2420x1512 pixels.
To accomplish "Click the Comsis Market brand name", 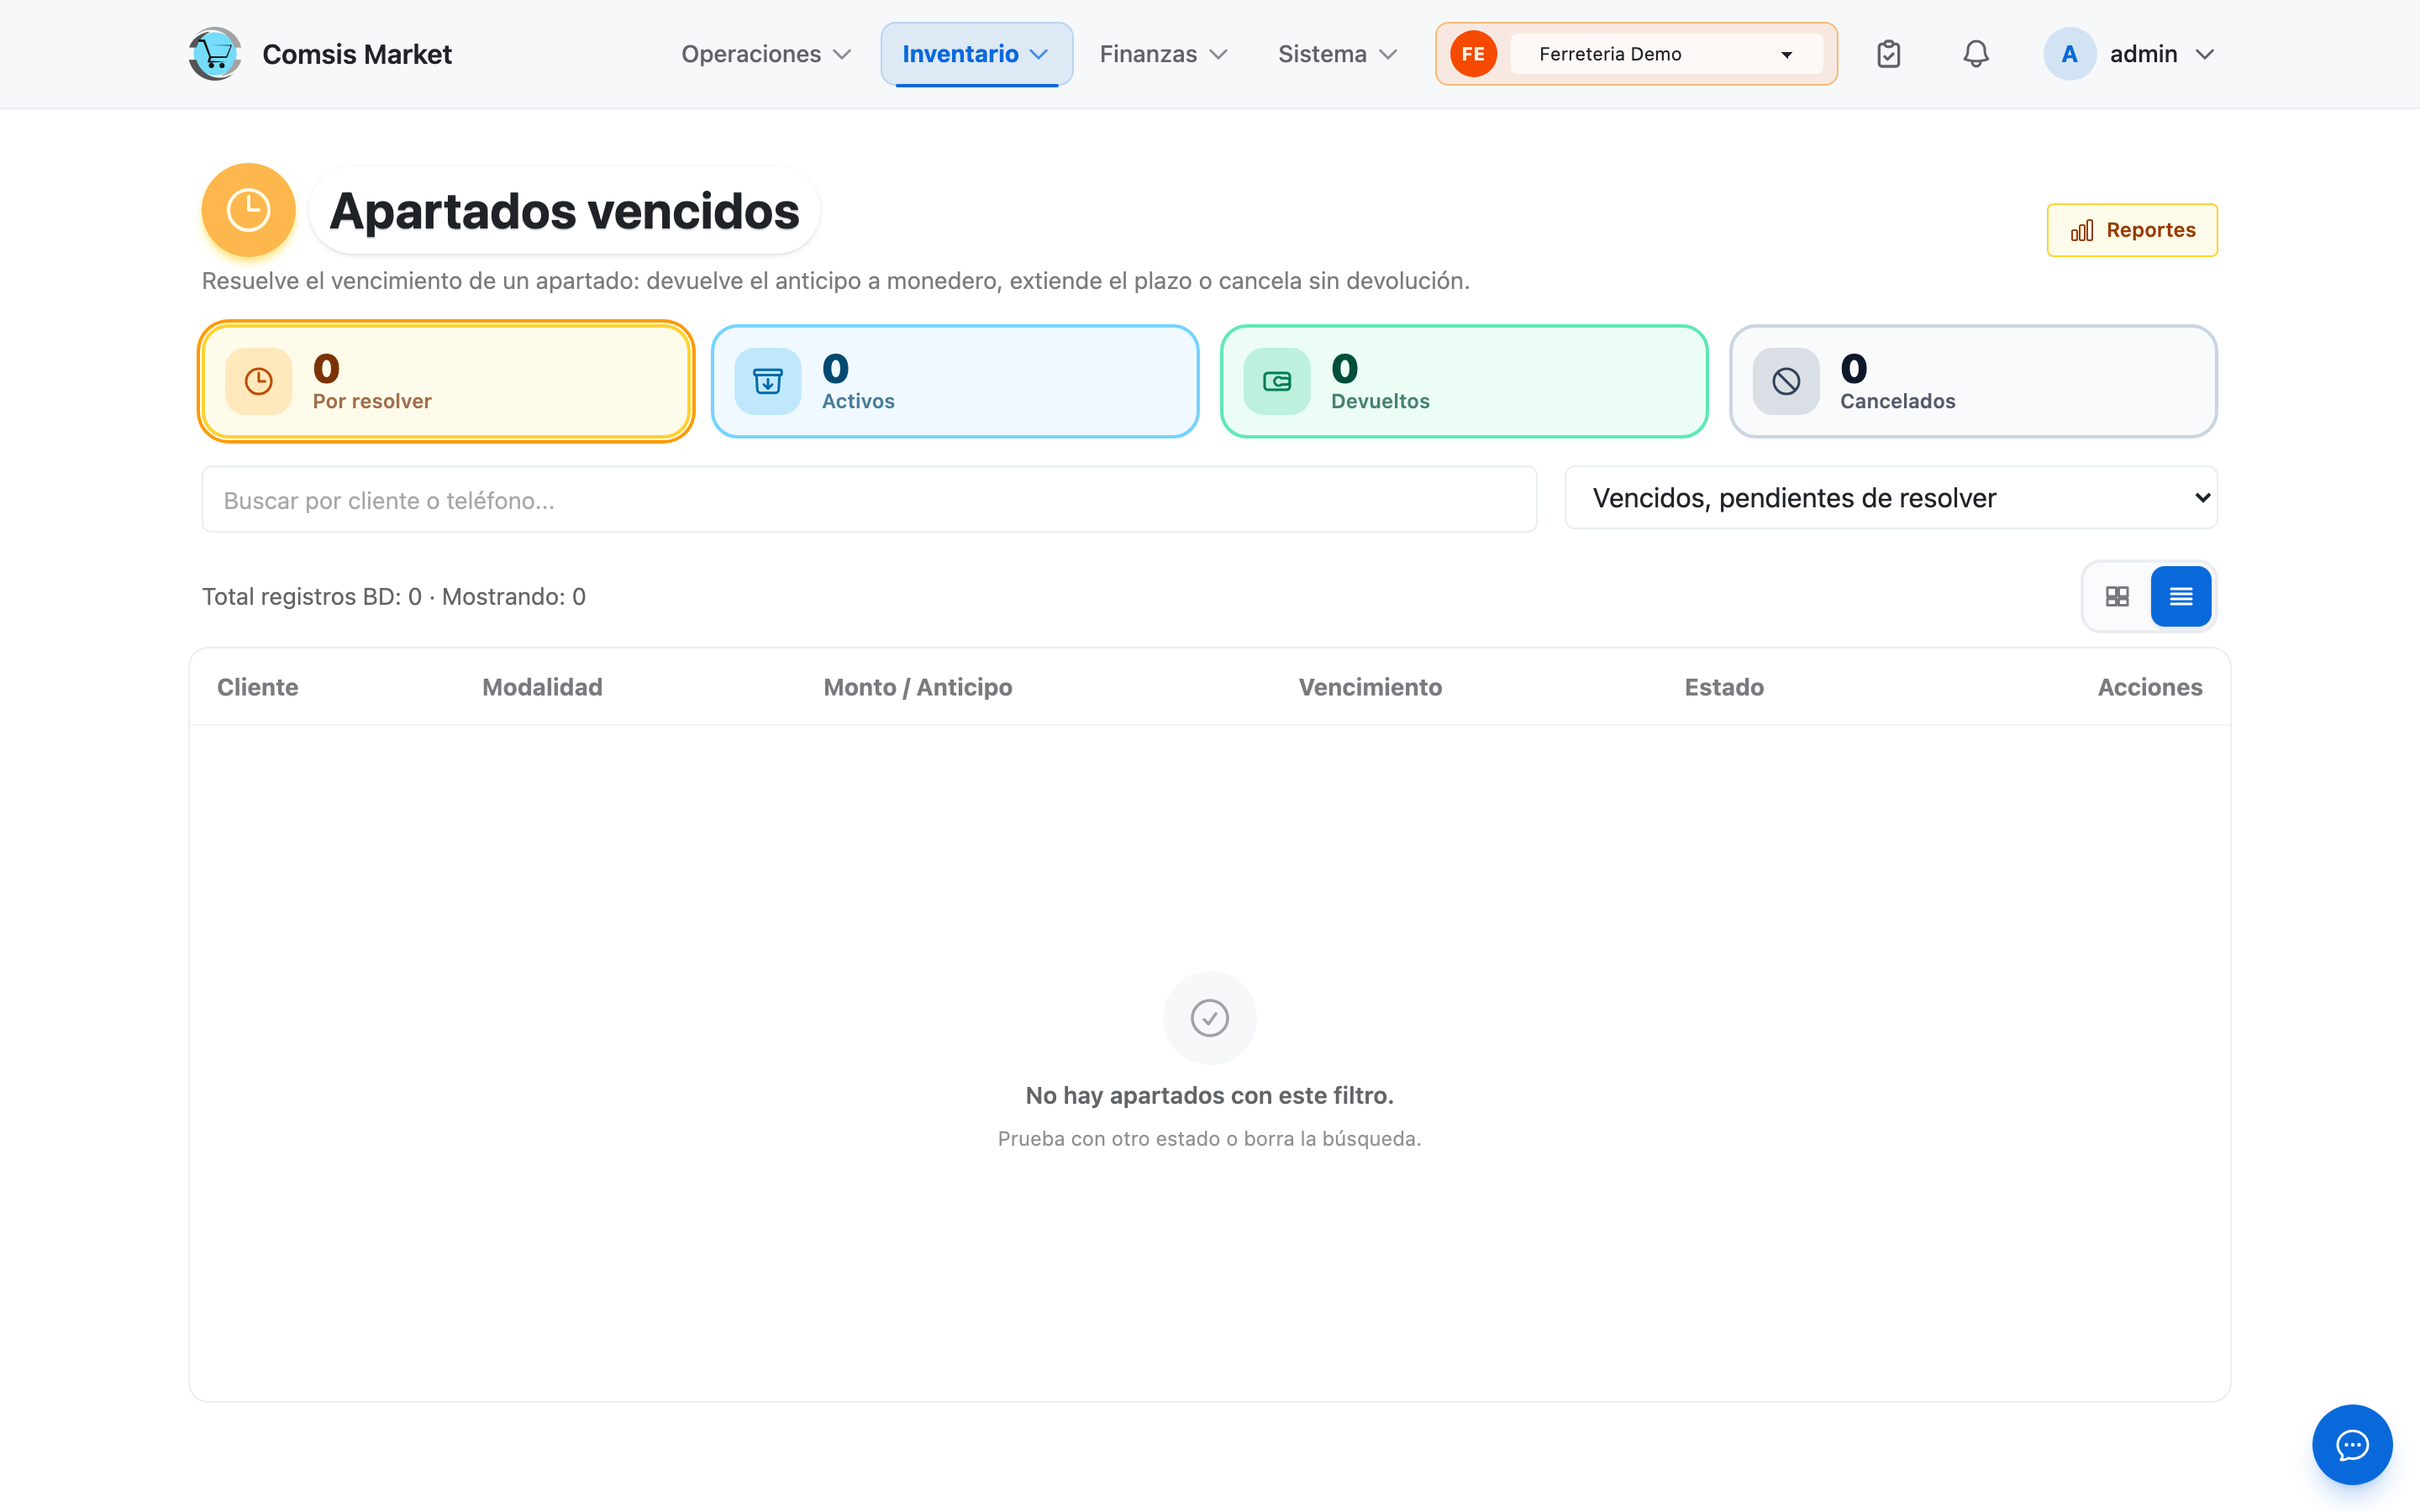I will pos(357,54).
